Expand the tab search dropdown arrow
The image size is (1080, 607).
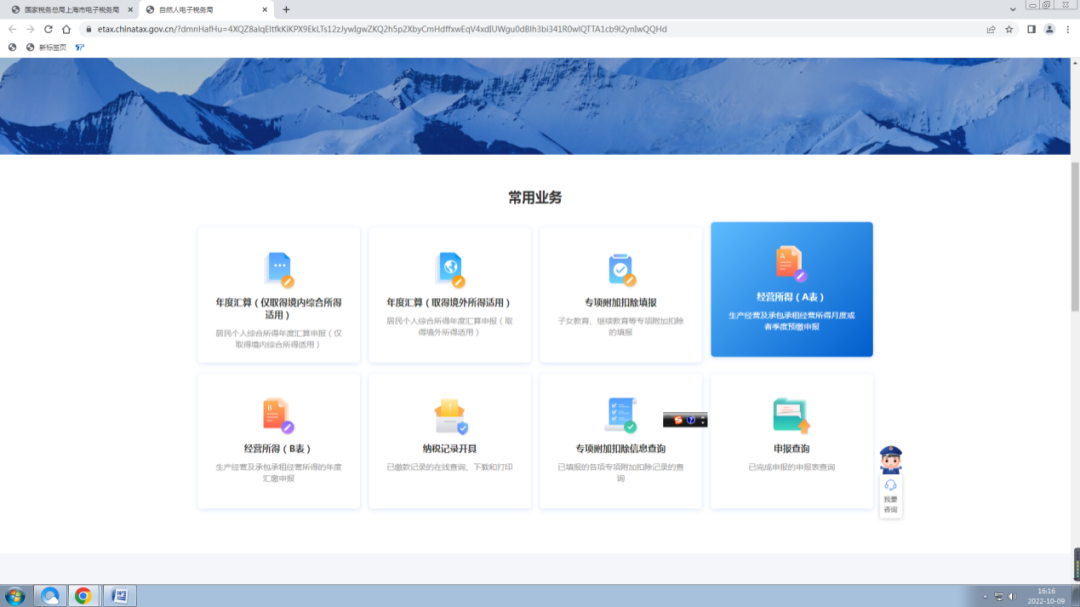pyautogui.click(x=1012, y=10)
